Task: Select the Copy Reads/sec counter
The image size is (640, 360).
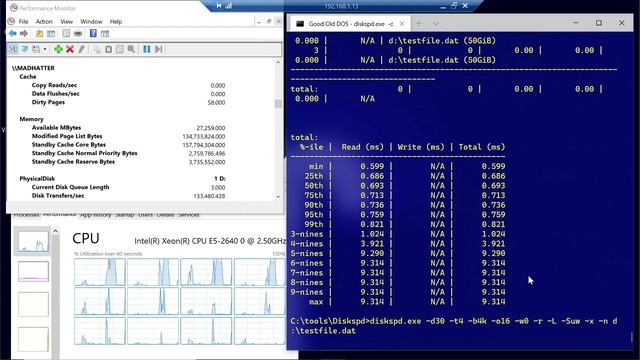Action: [54, 85]
